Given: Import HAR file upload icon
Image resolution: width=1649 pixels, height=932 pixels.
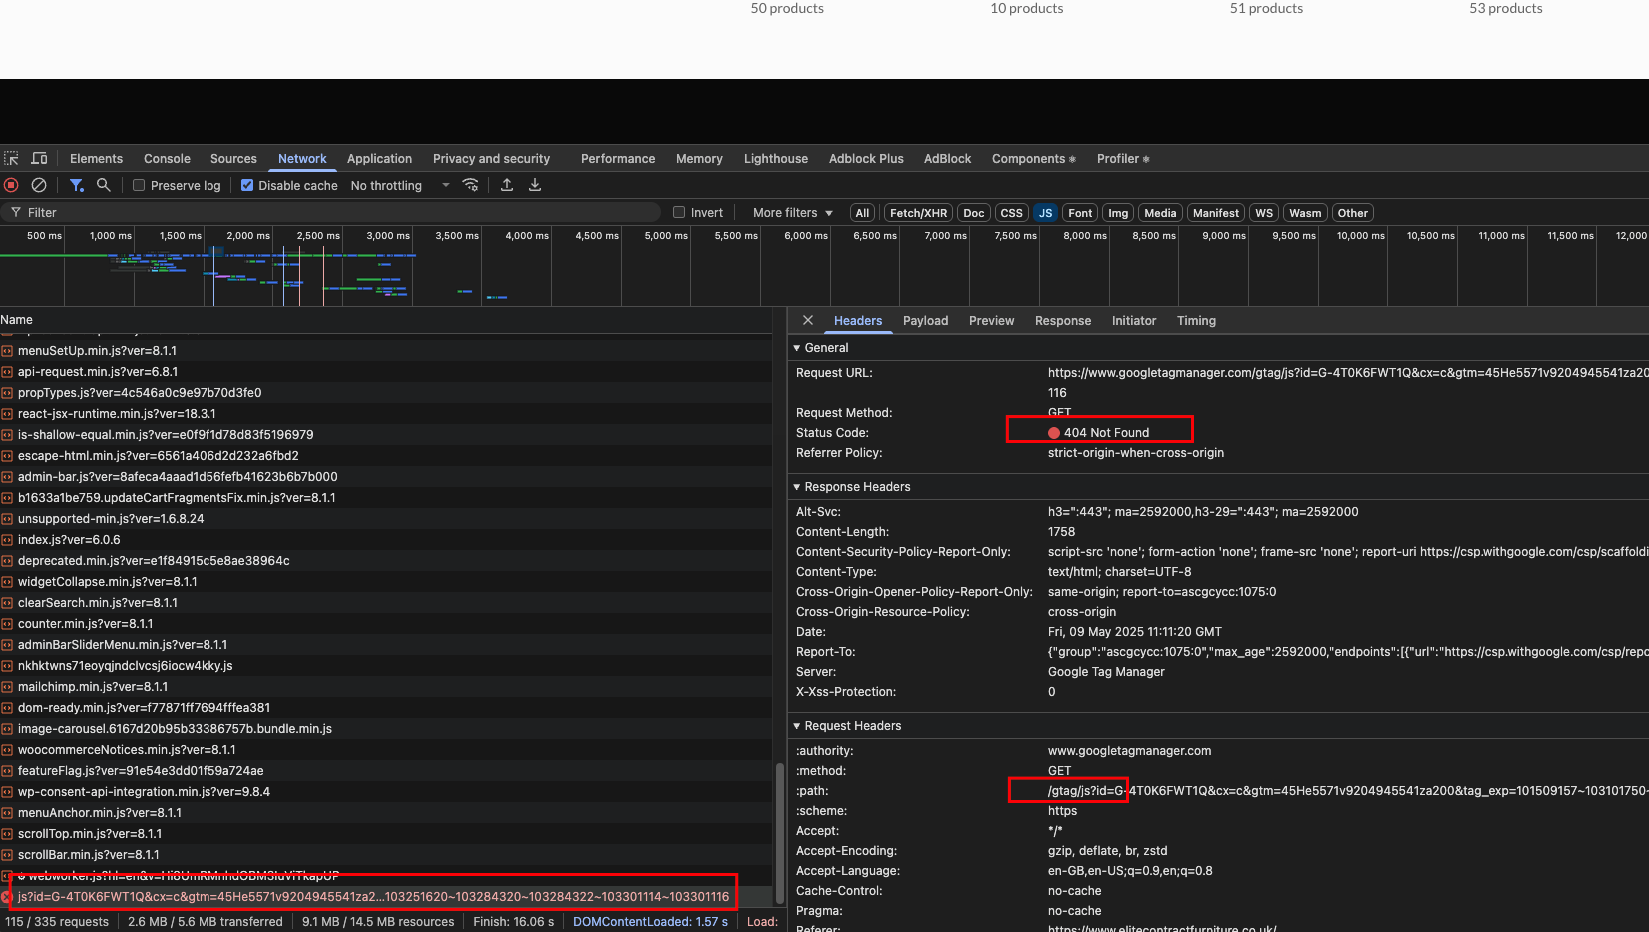Looking at the screenshot, I should tap(507, 185).
